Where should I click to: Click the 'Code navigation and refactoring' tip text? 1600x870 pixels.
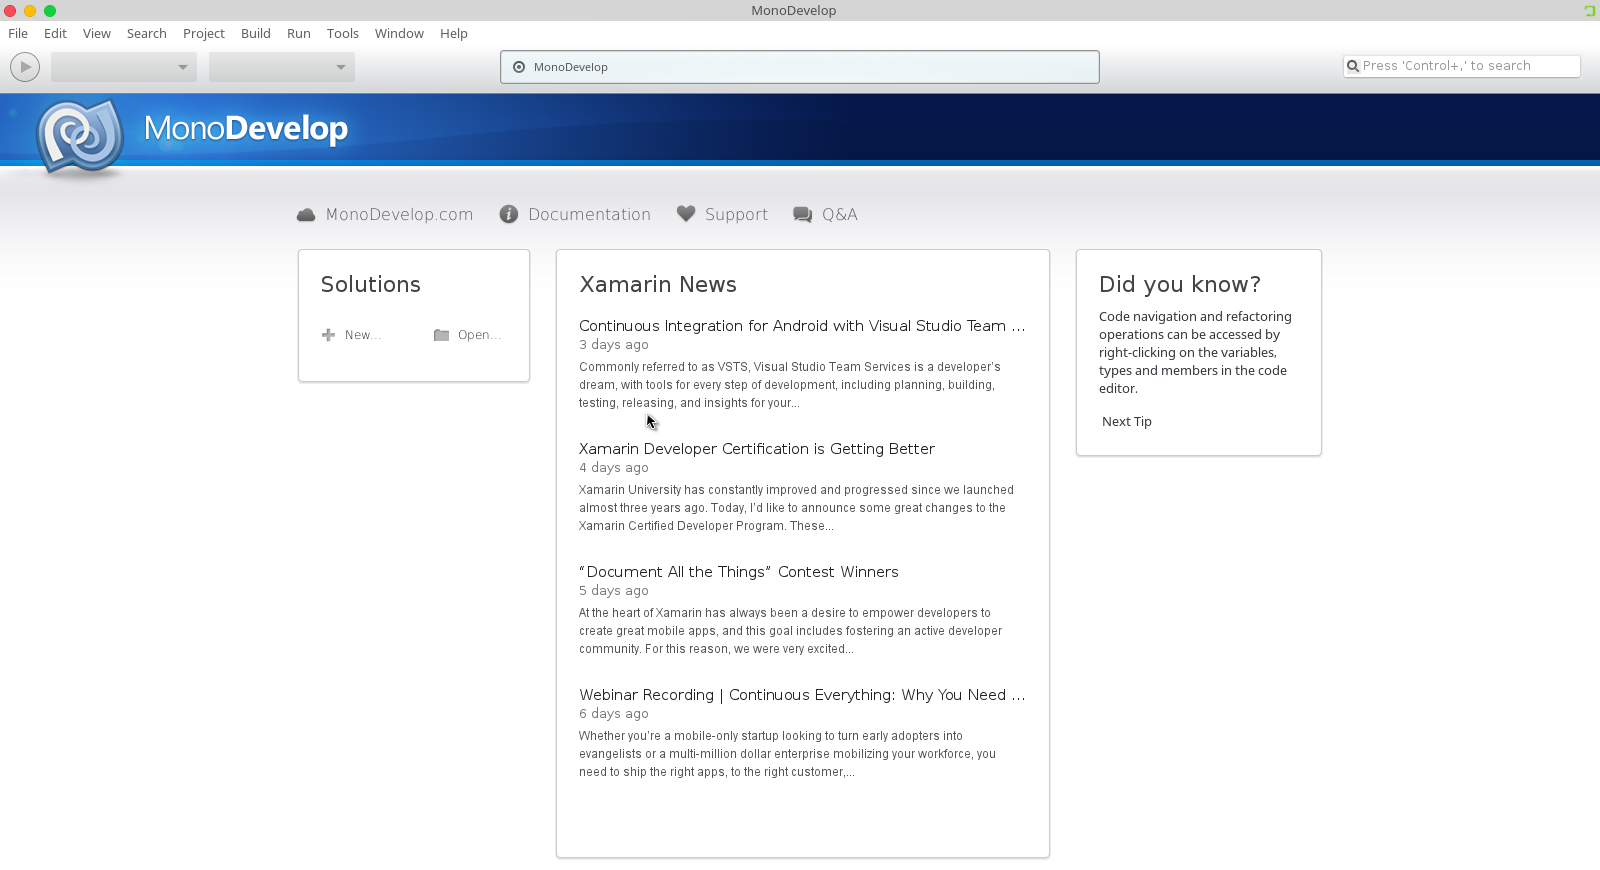coord(1195,353)
